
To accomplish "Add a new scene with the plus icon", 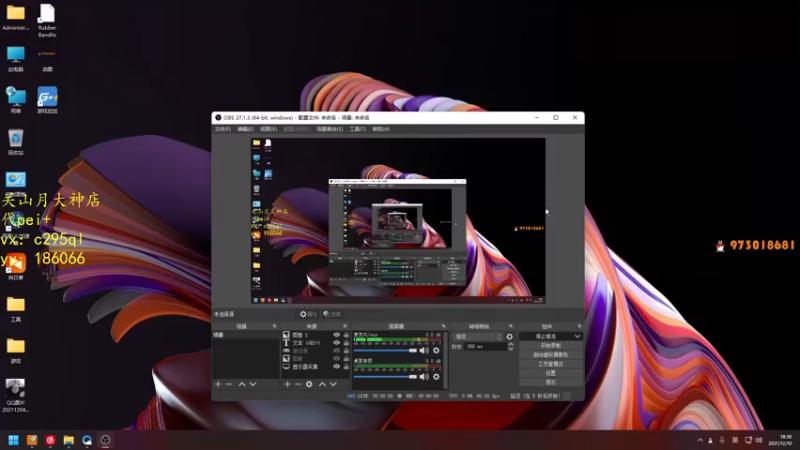I will [x=218, y=384].
